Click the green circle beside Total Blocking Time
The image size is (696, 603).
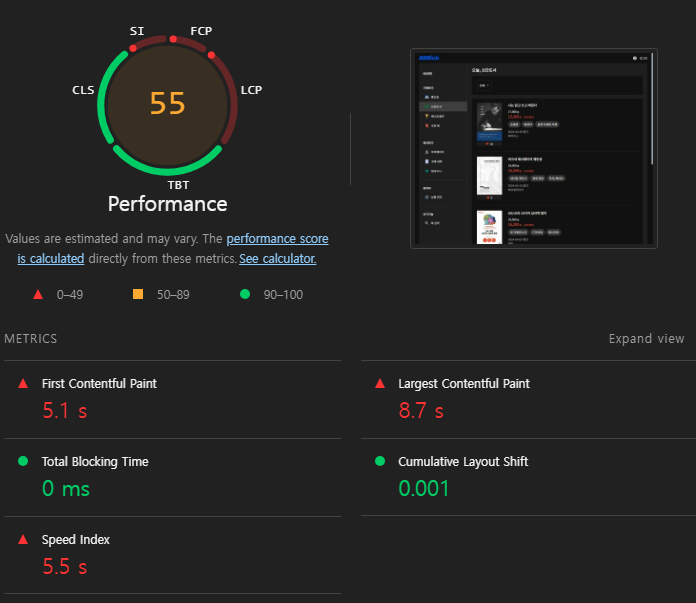(23, 461)
